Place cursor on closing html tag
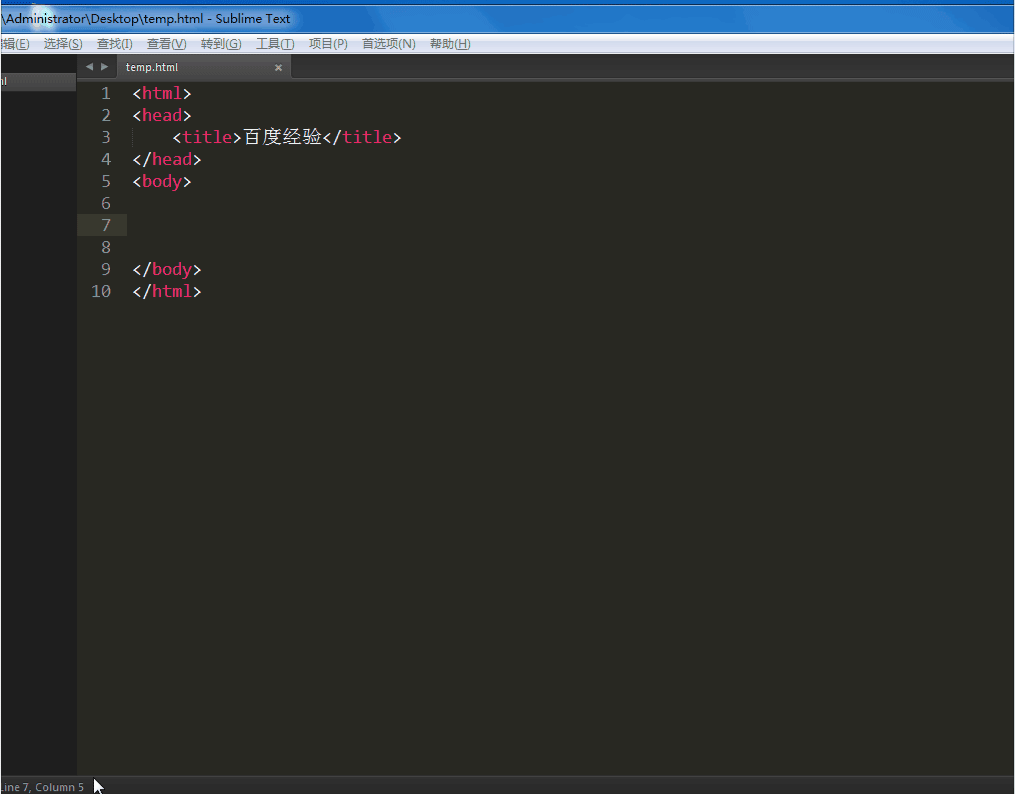 pyautogui.click(x=167, y=291)
